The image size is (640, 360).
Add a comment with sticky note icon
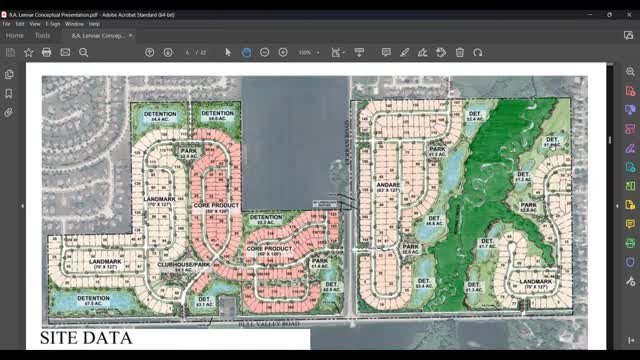coord(386,52)
